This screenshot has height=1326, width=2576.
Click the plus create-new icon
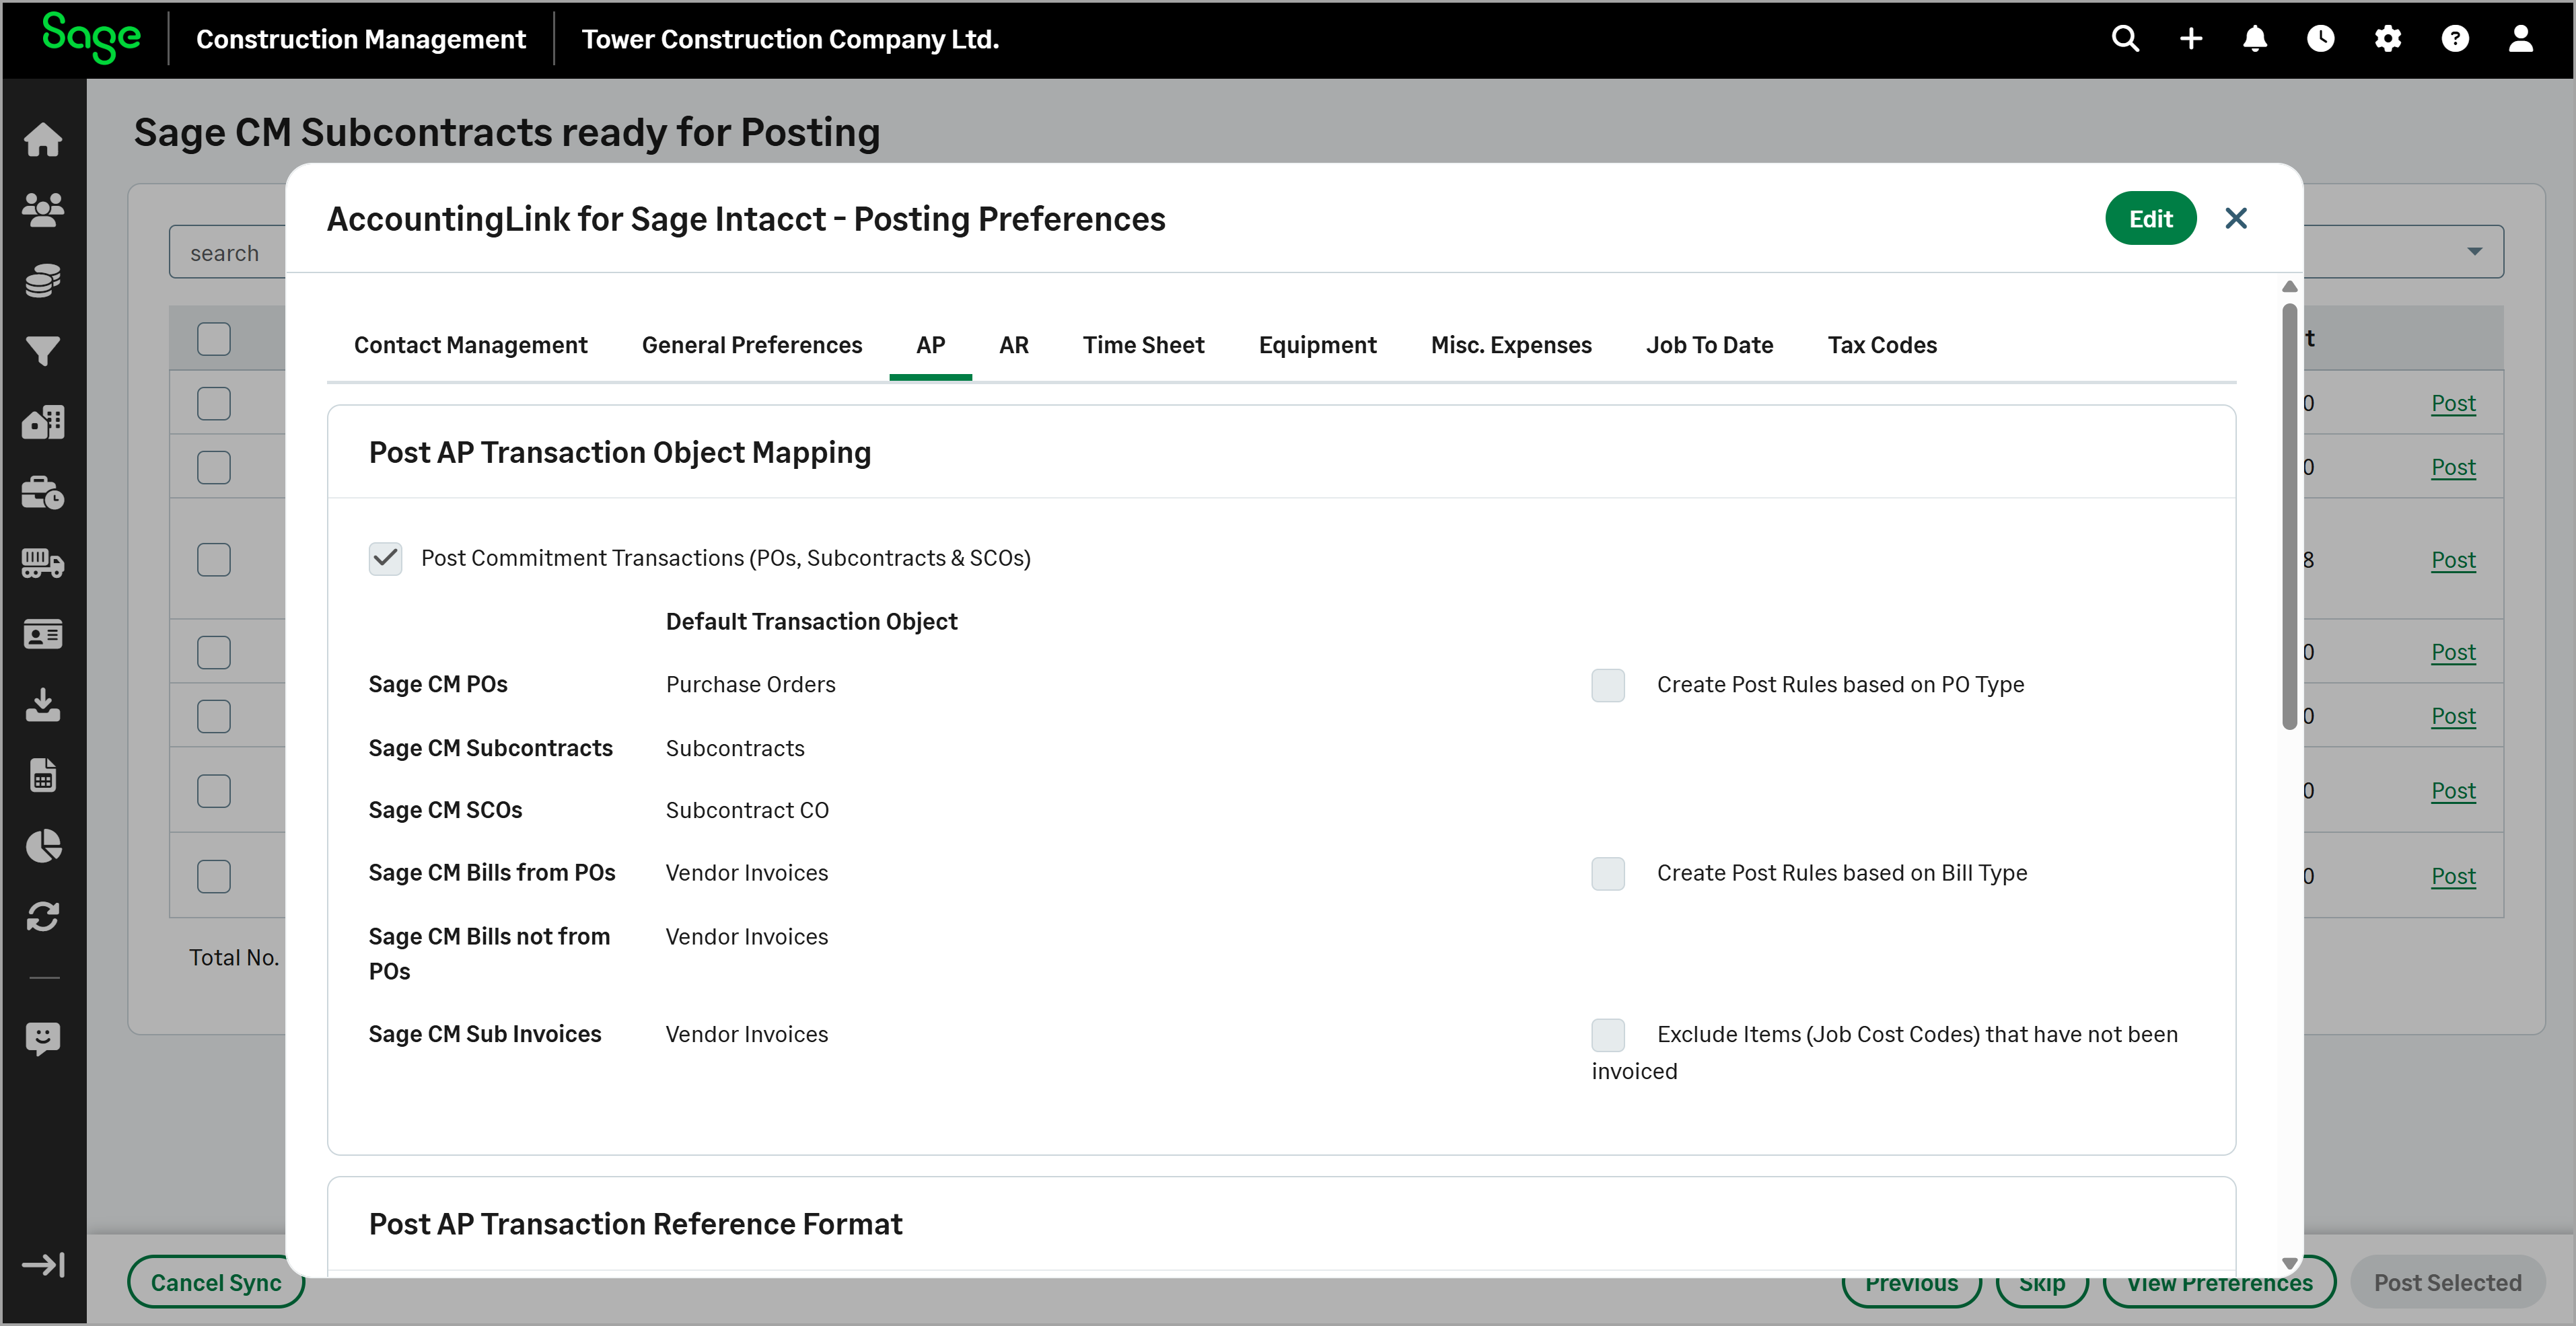(2191, 39)
